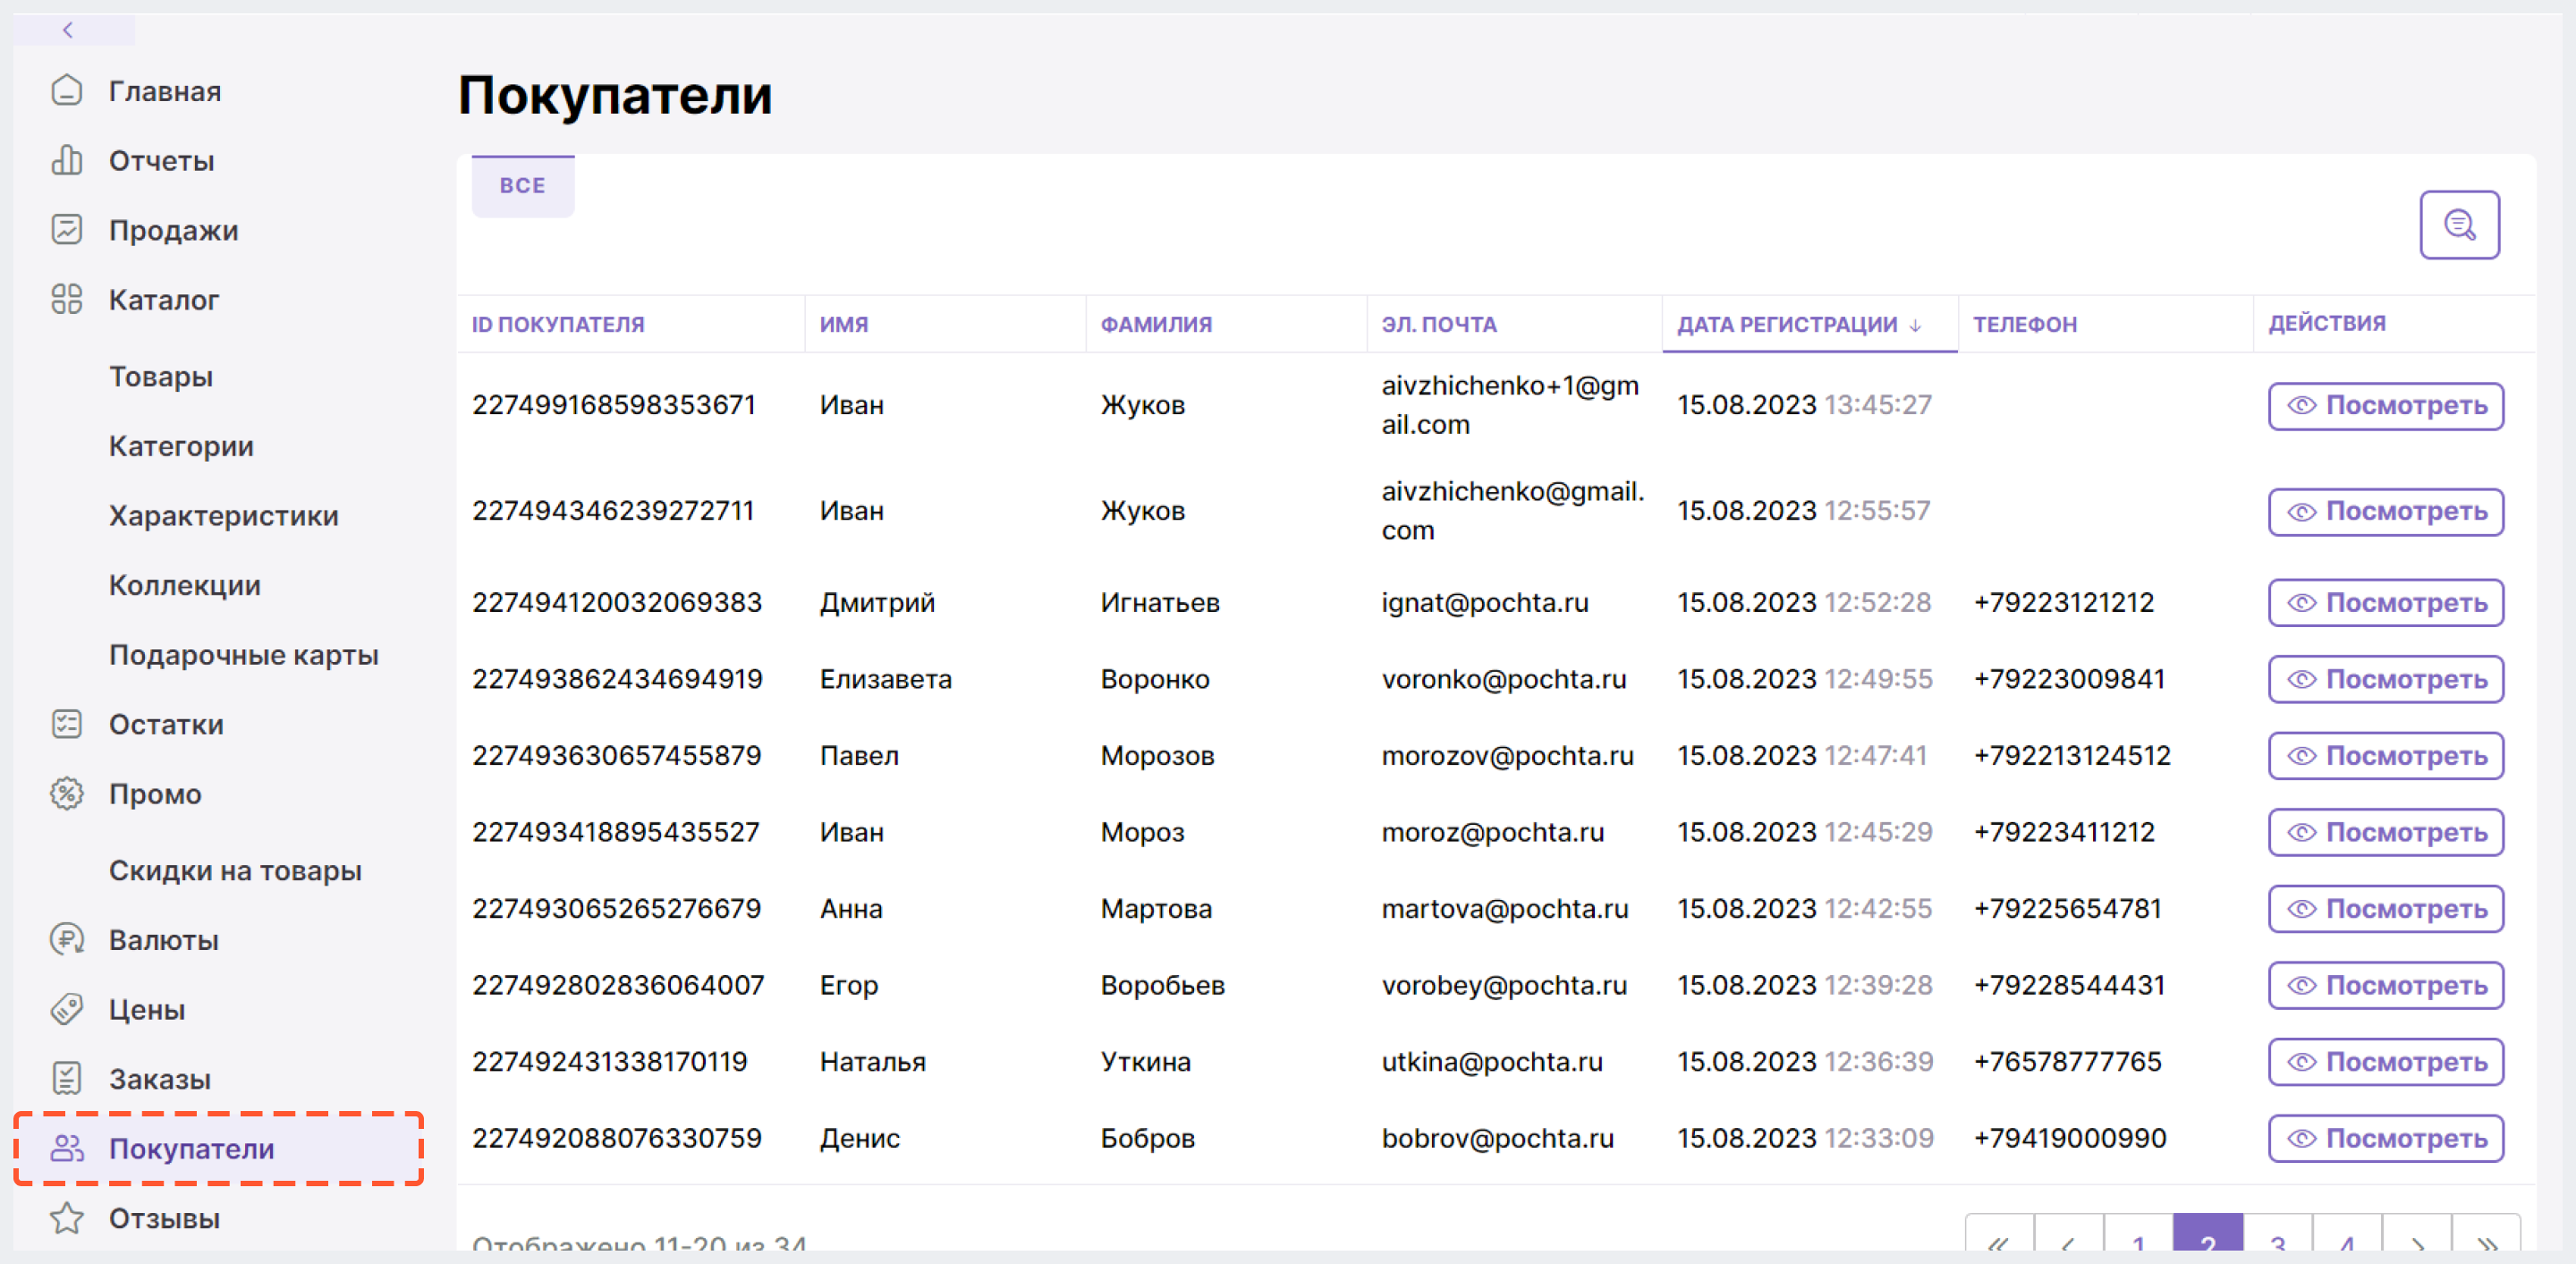Click the Заказы checklist icon
2576x1264 pixels.
pos(67,1079)
